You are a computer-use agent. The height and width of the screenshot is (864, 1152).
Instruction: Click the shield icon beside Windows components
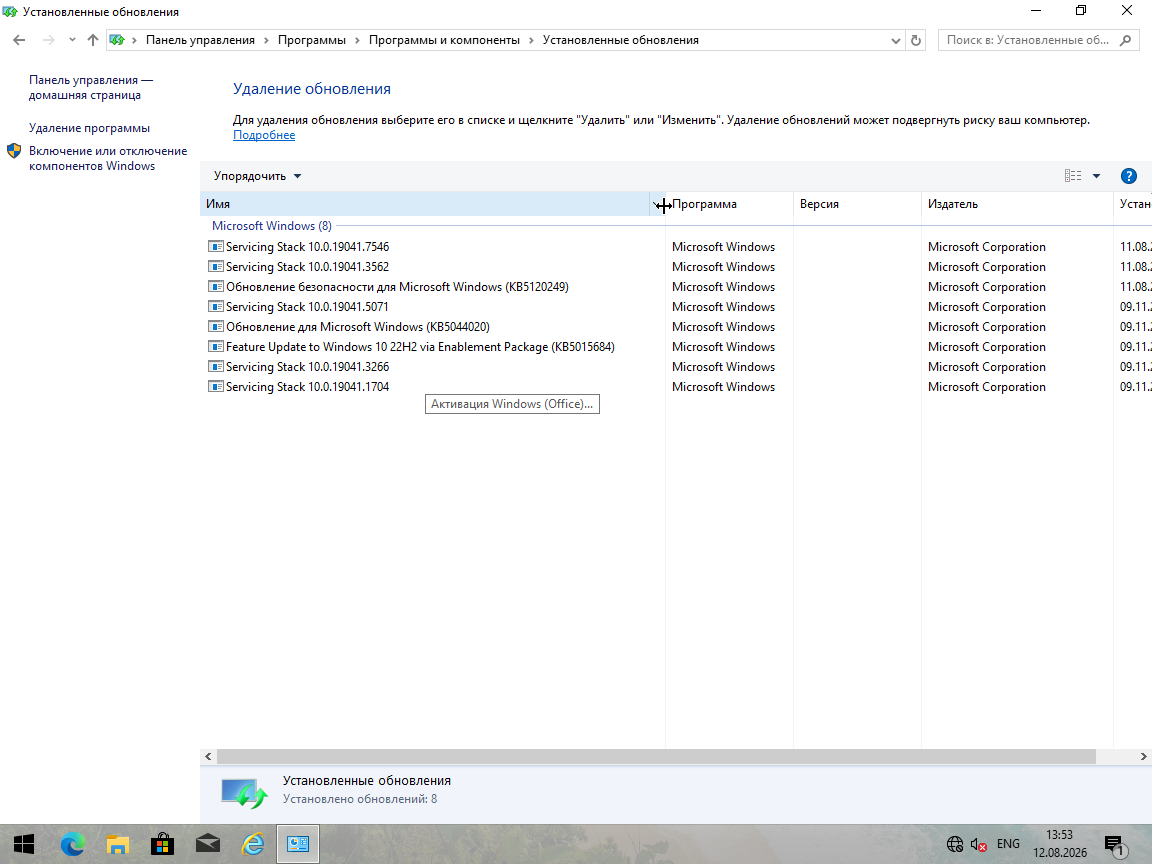(x=14, y=151)
